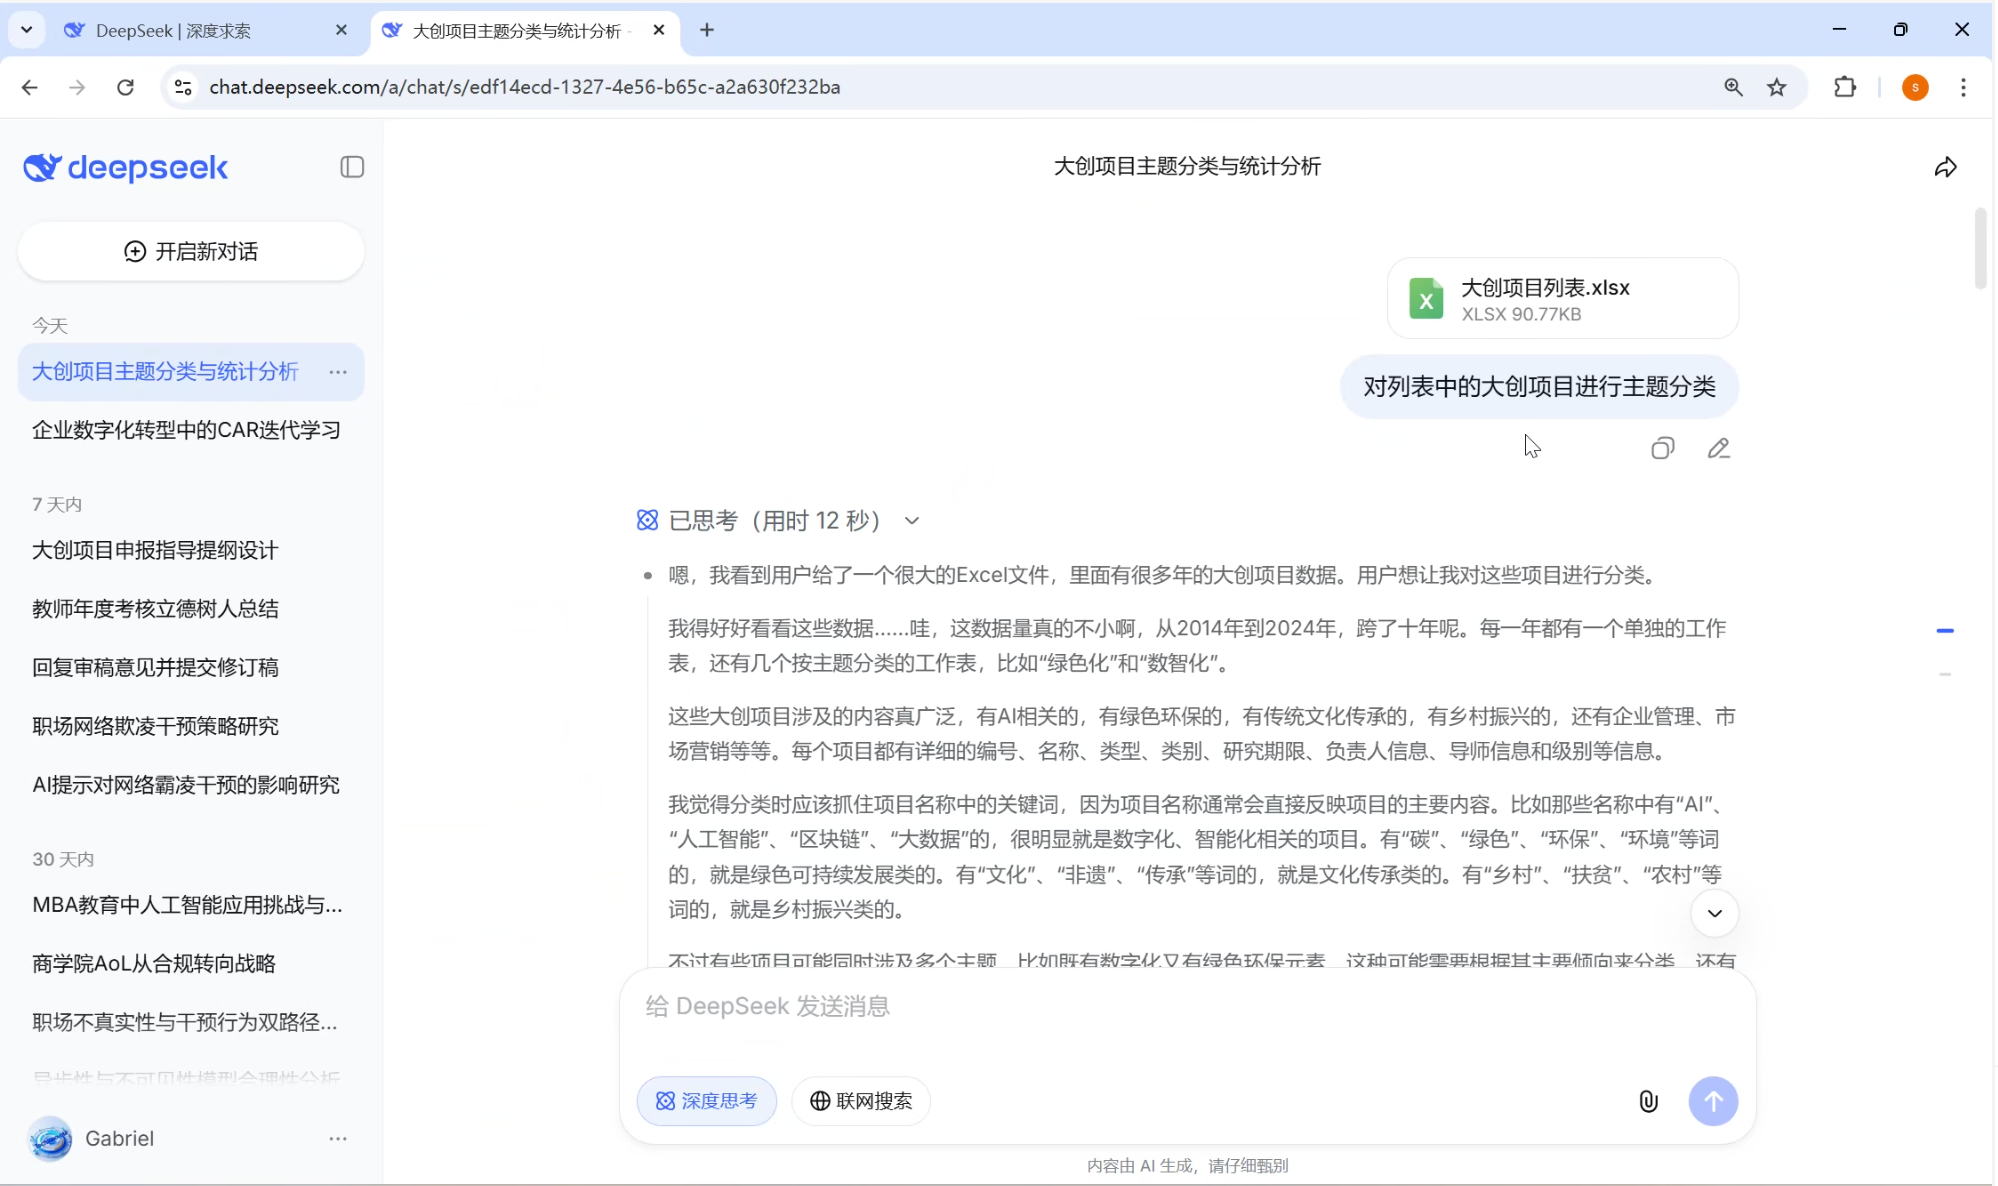The width and height of the screenshot is (1998, 1186).
Task: Edit the user message with the pencil icon
Action: (1718, 449)
